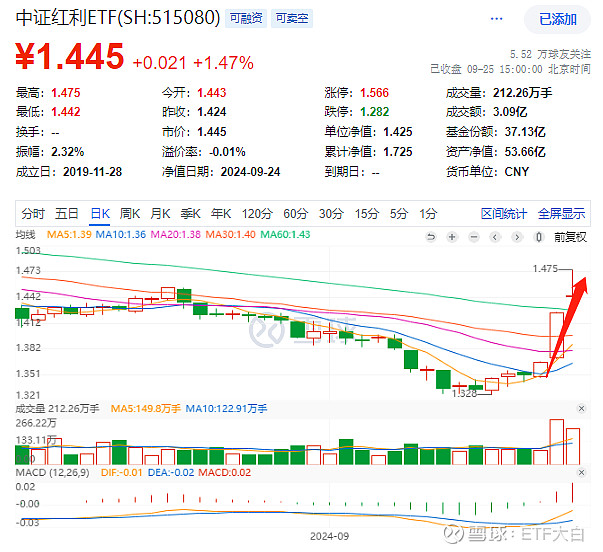This screenshot has height=552, width=603.
Task: Click the 可融资 tag
Action: (x=246, y=18)
